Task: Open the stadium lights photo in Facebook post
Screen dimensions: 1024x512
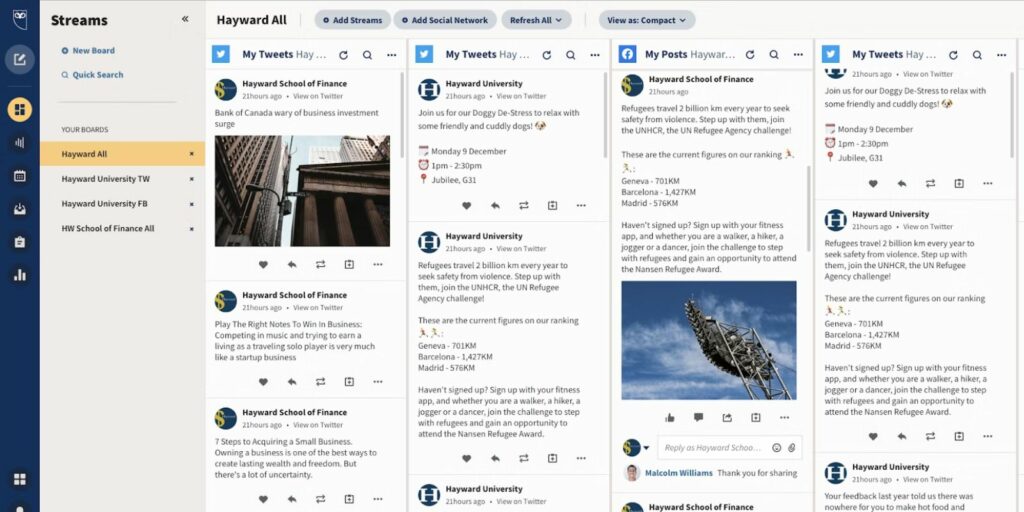Action: pos(709,340)
